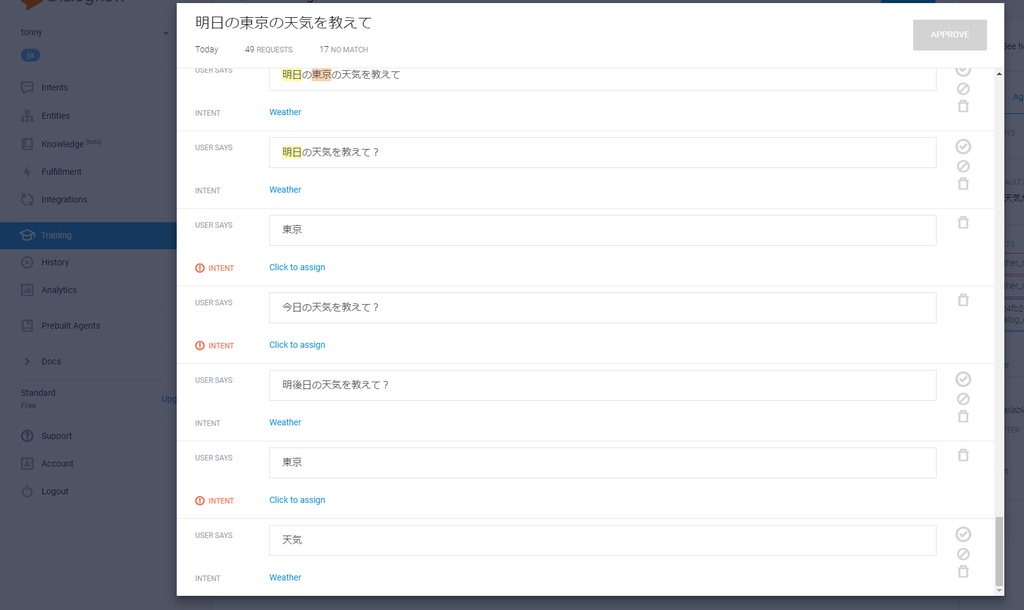The image size is (1024, 610).
Task: Open Entities in the sidebar
Action: (56, 116)
